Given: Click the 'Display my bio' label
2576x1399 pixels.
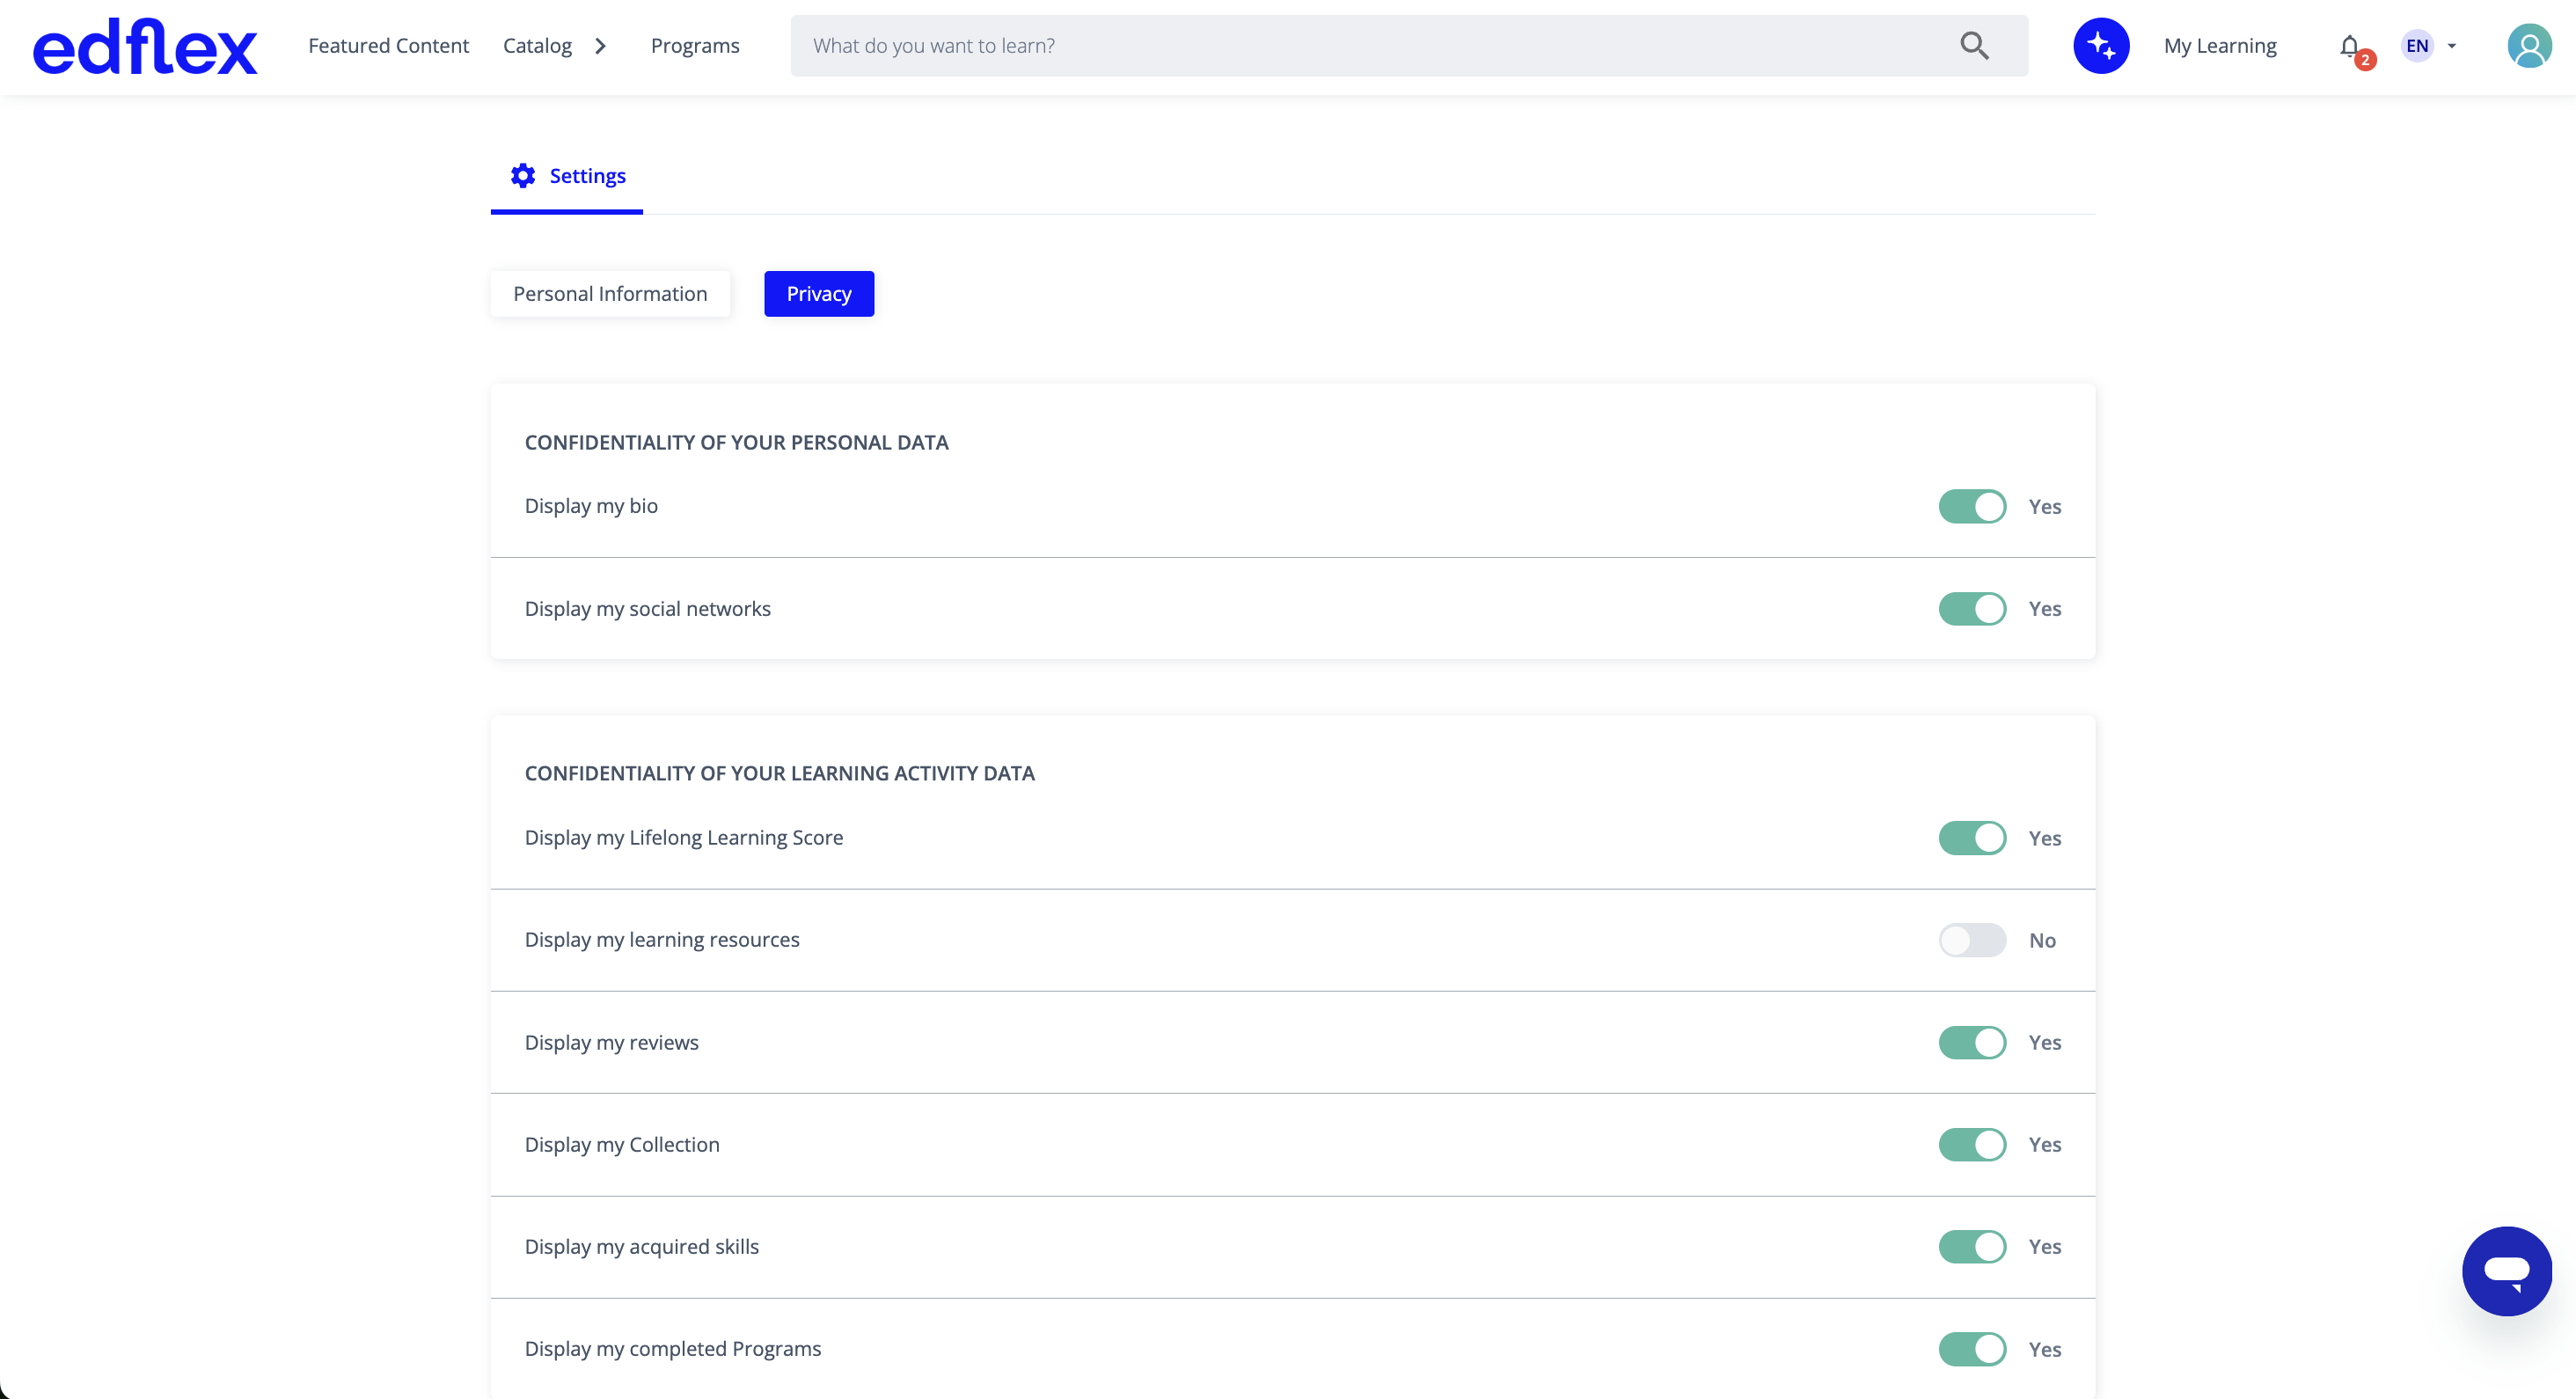Looking at the screenshot, I should (591, 506).
